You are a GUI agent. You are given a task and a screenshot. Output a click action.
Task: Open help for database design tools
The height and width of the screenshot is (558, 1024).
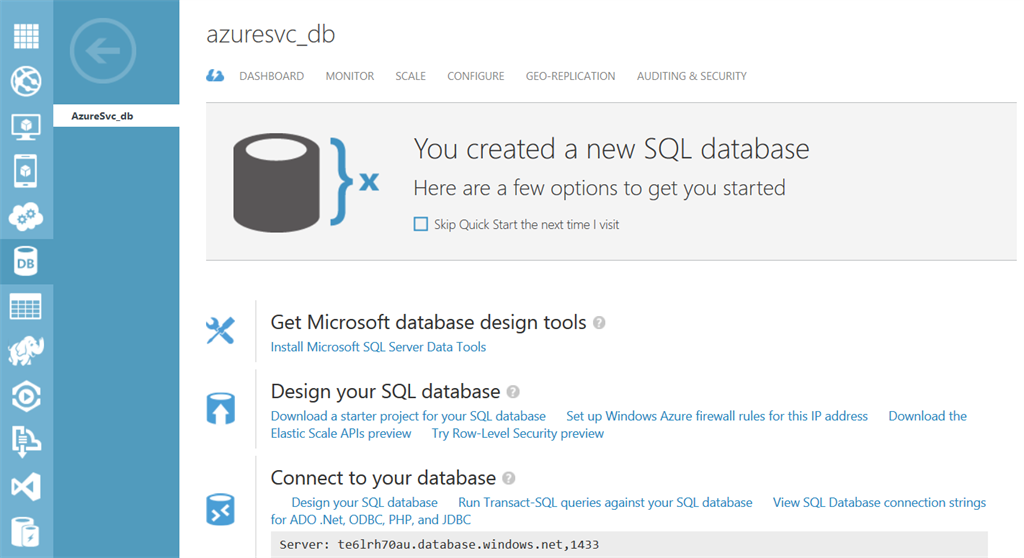click(599, 323)
